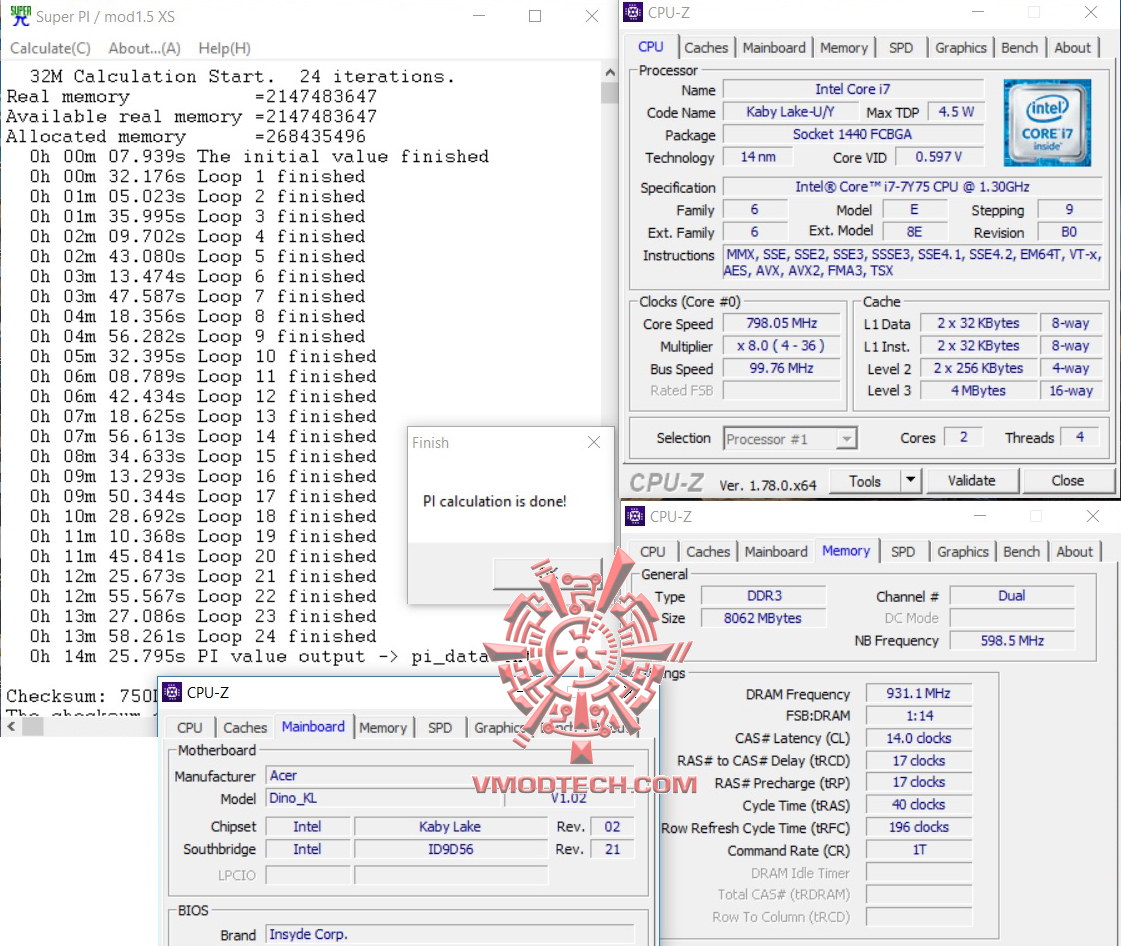The height and width of the screenshot is (946, 1121).
Task: Click the Tools button in CPU-Z
Action: pyautogui.click(x=864, y=481)
